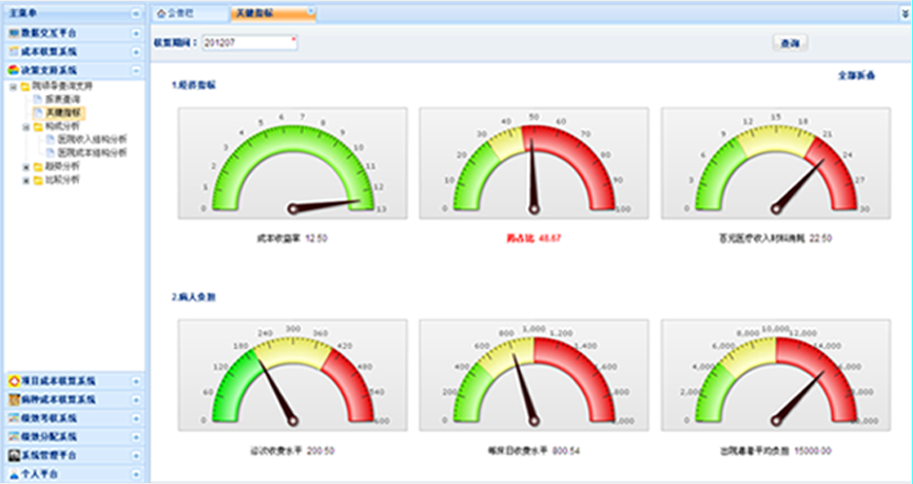Click the 病种成本核算系统 icon
The height and width of the screenshot is (484, 913).
14,400
